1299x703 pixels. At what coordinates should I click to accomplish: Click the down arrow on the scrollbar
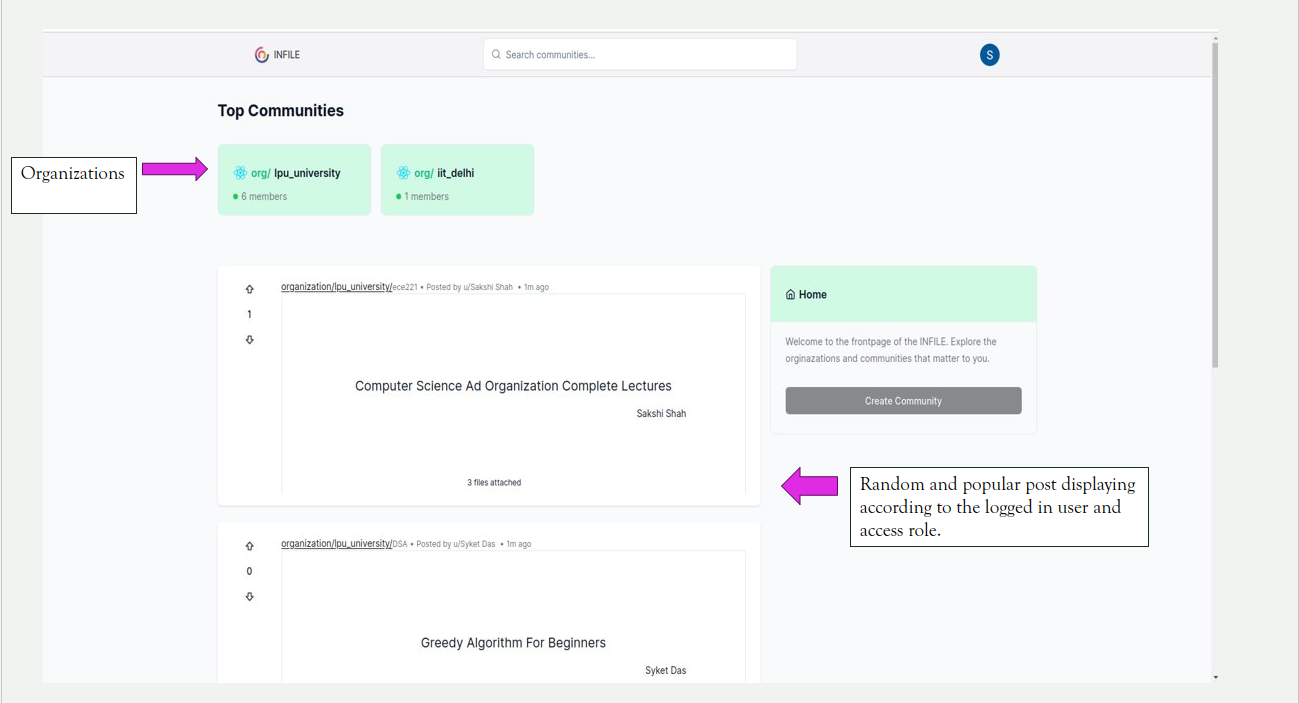(1215, 677)
